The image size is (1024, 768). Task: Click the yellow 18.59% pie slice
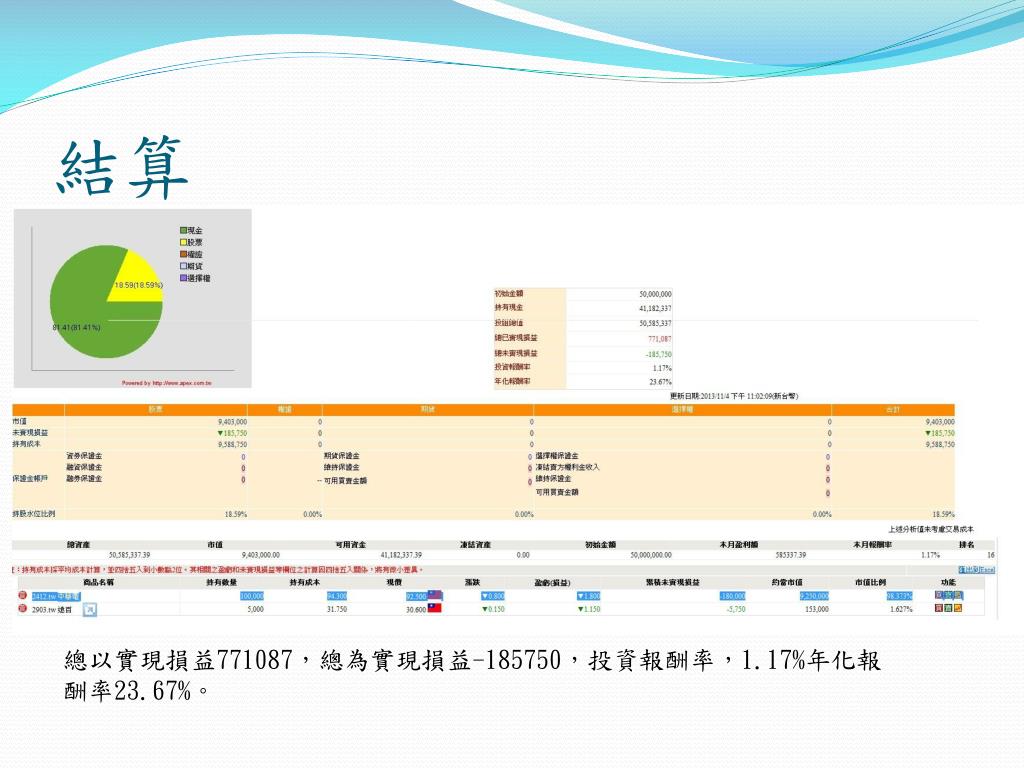click(138, 282)
